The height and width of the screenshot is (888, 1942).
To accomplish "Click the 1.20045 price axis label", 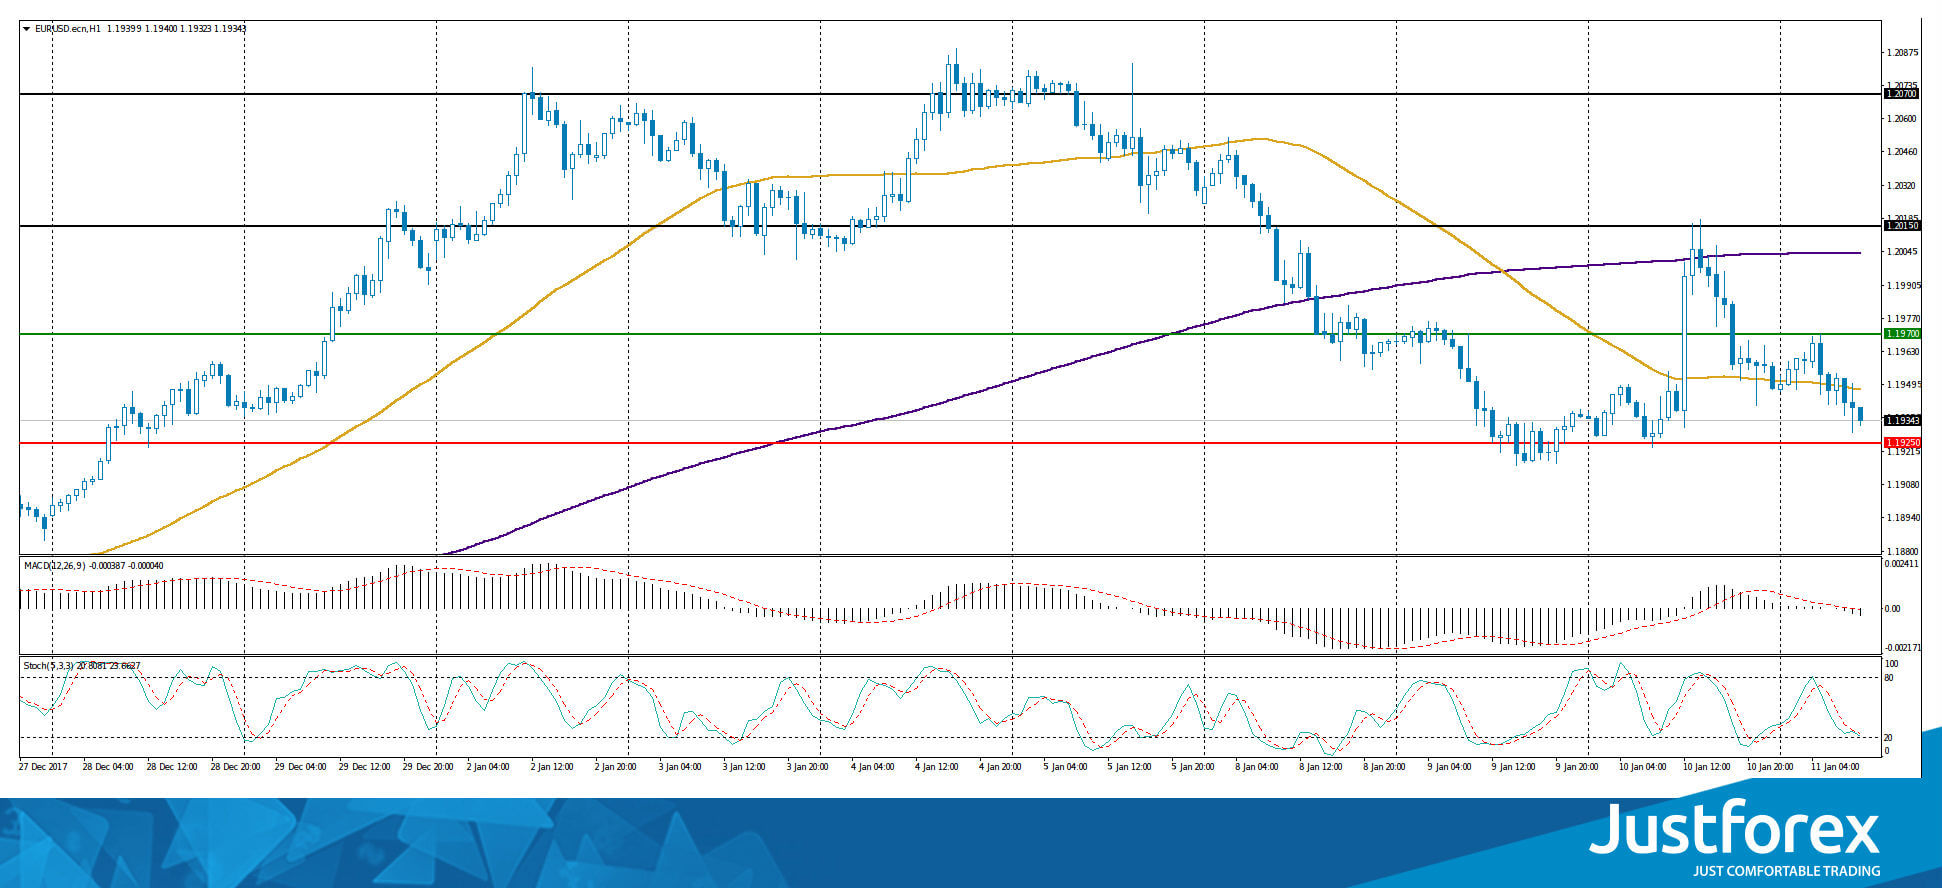I will click(x=1903, y=252).
